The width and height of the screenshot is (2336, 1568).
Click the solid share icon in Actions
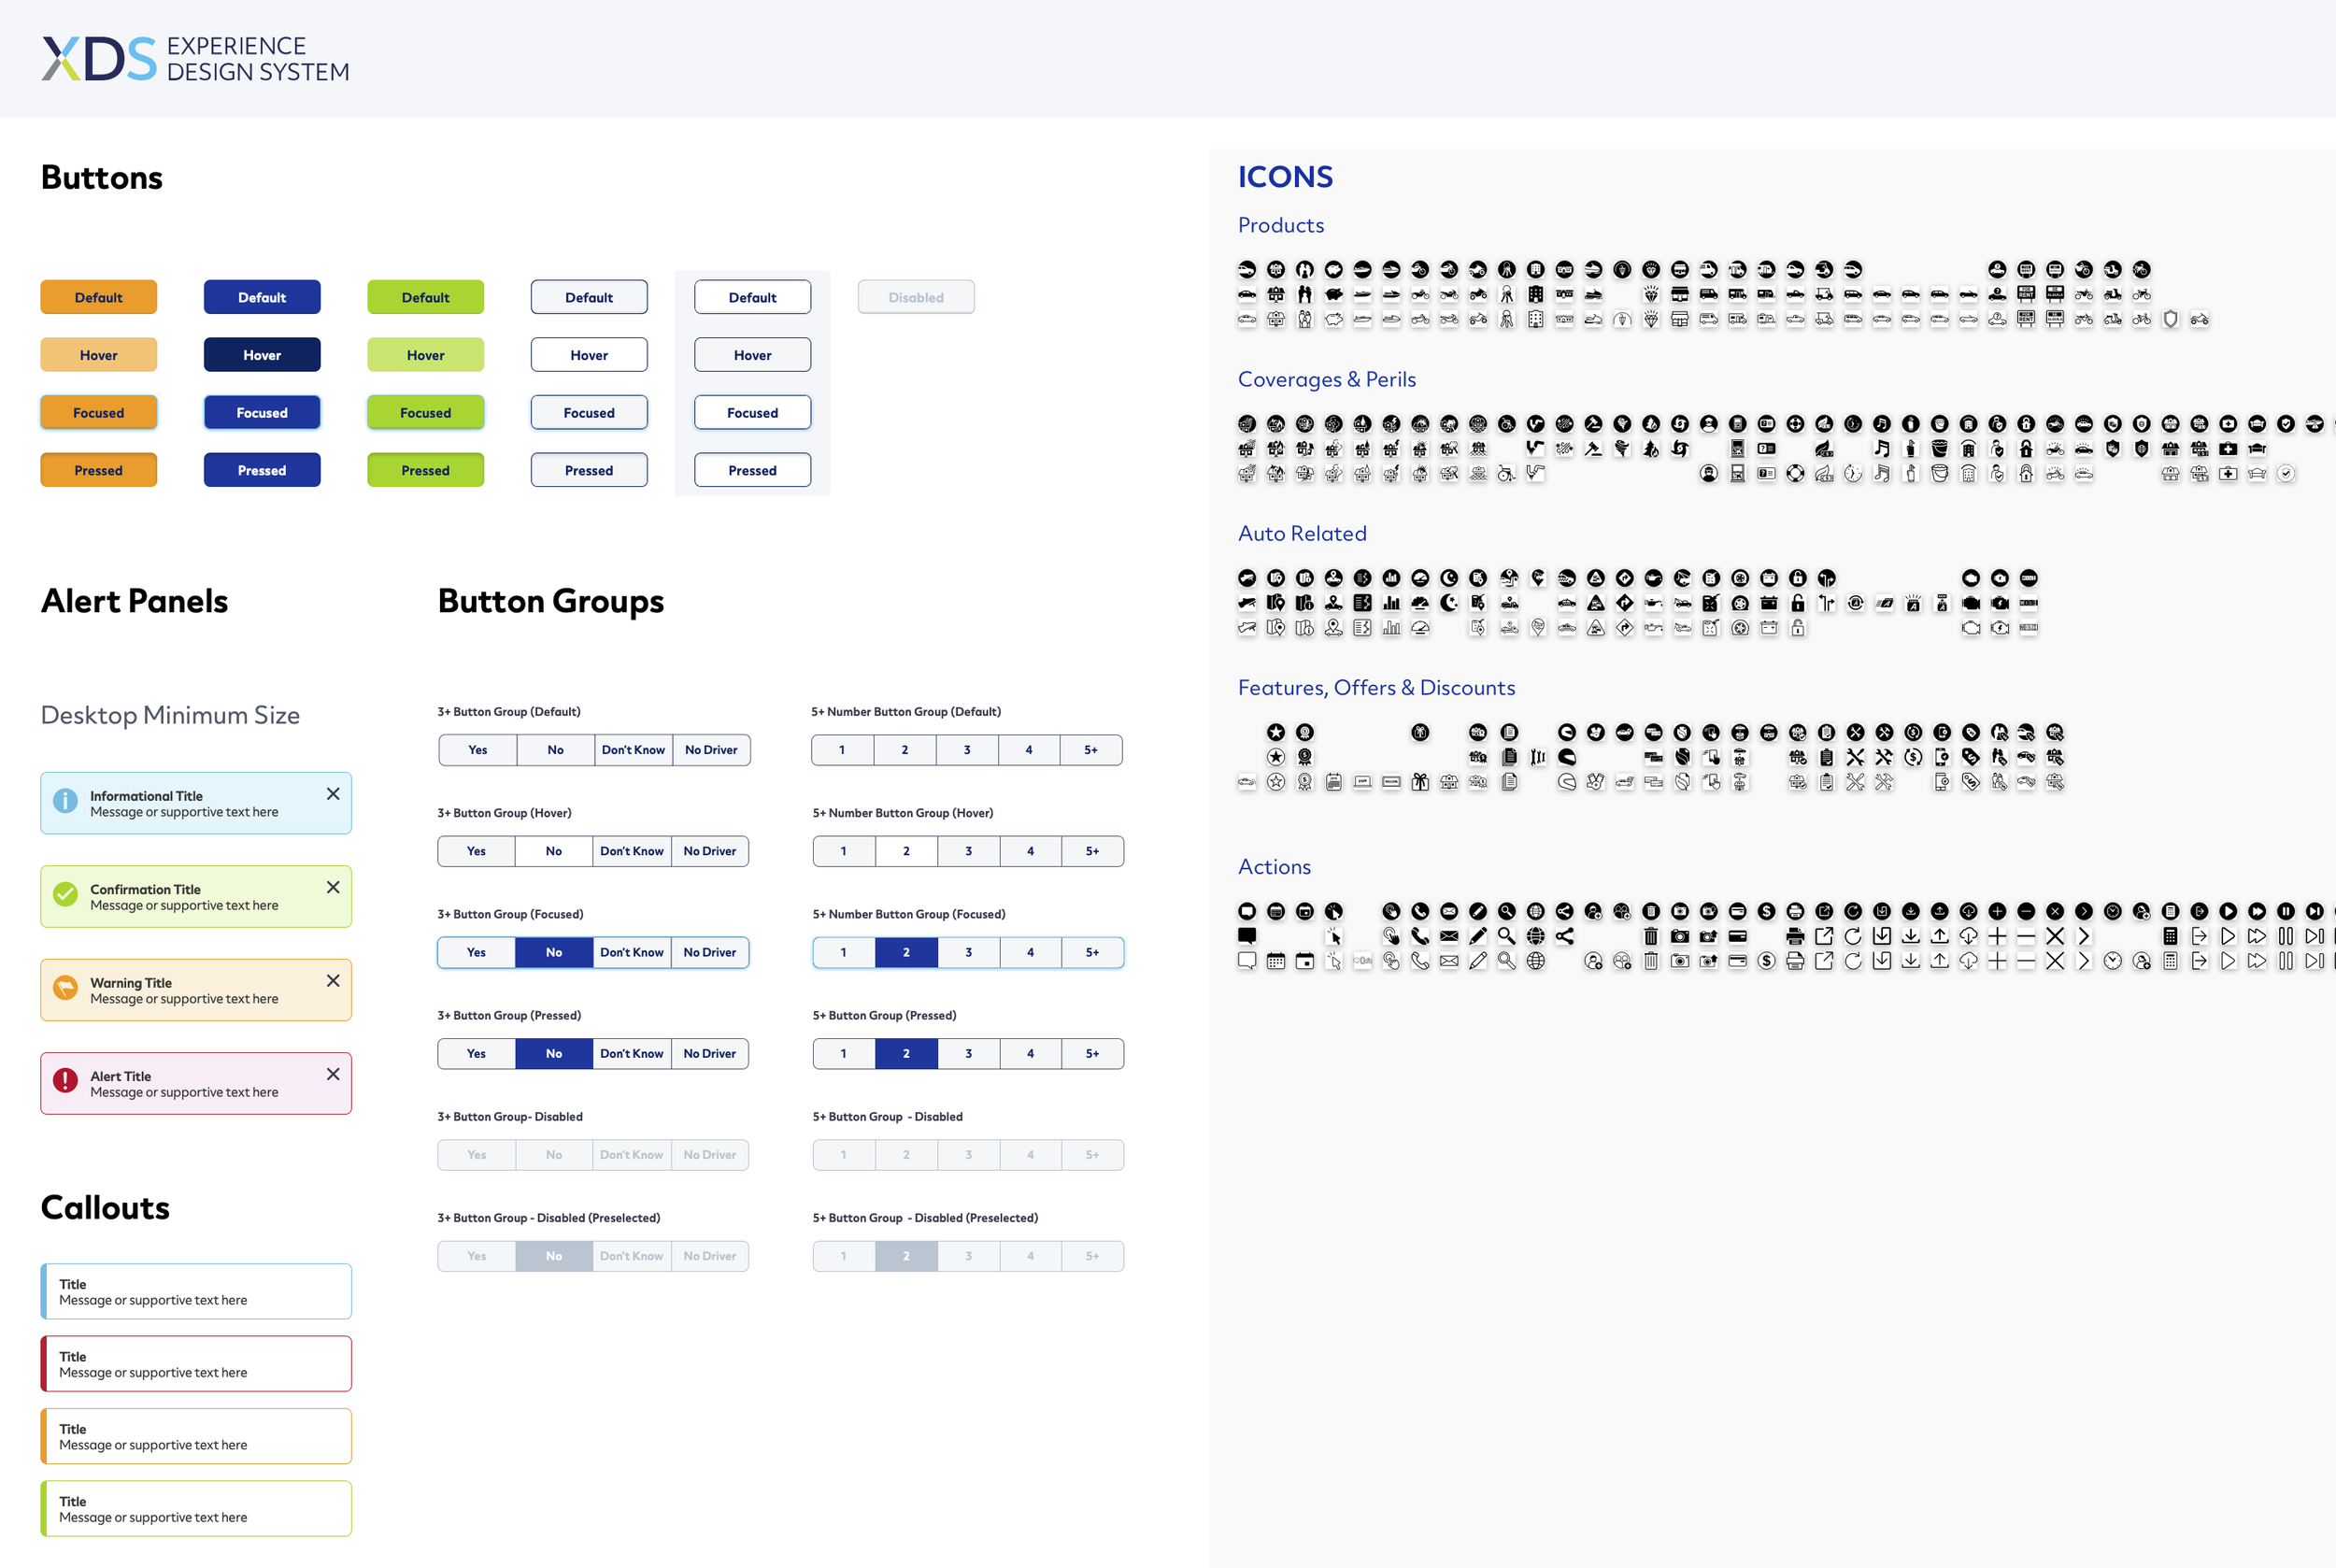[x=1564, y=936]
